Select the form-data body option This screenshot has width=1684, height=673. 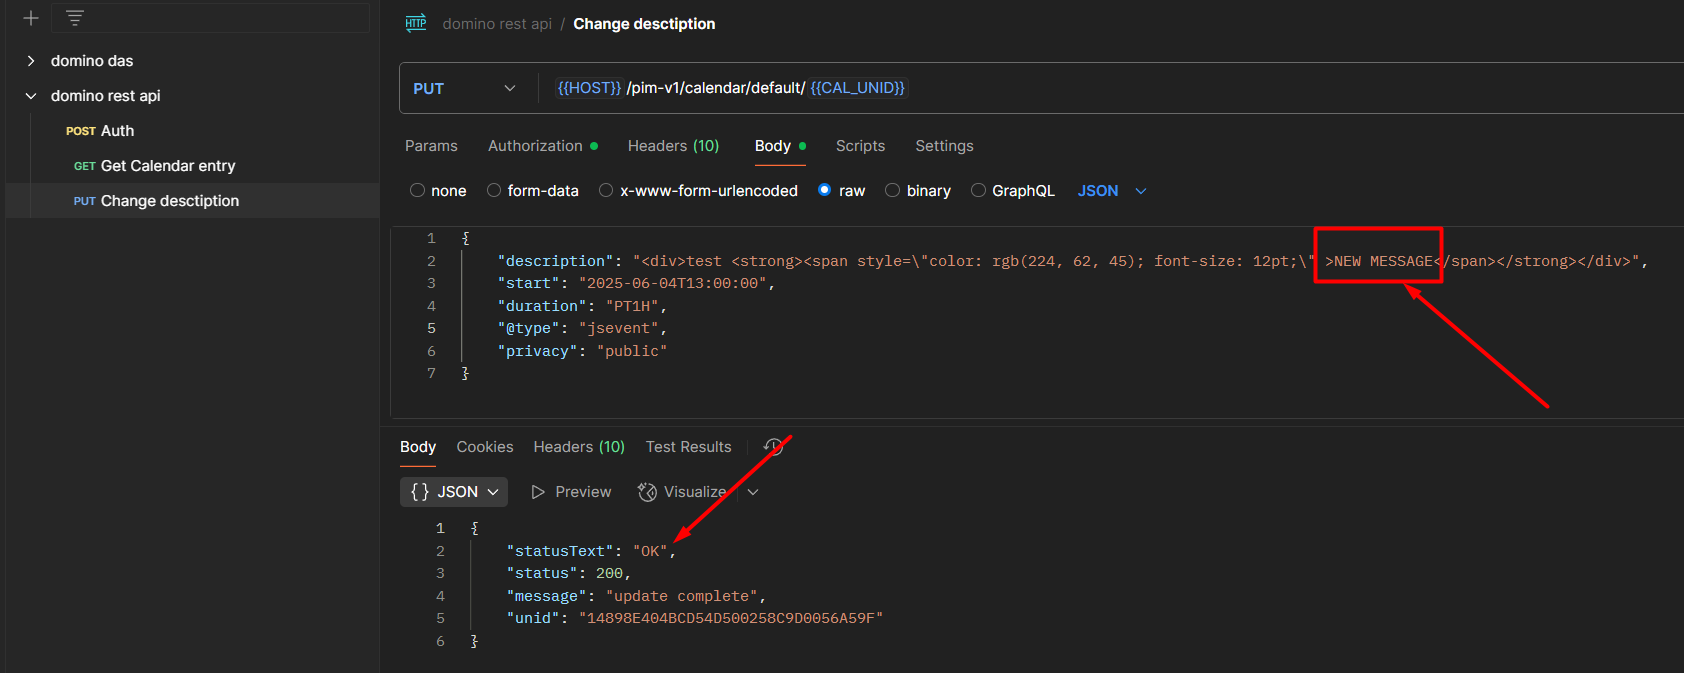pyautogui.click(x=494, y=190)
